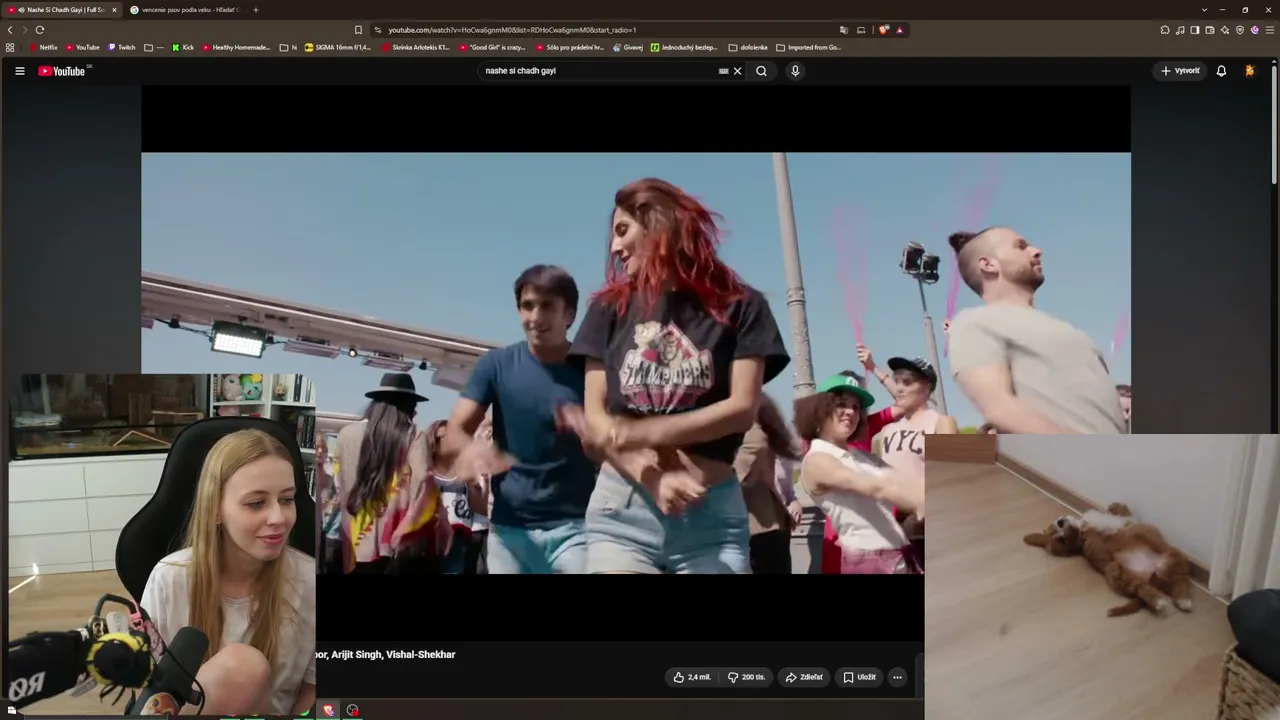
Task: Open the Giveaway bookmark
Action: tap(628, 47)
